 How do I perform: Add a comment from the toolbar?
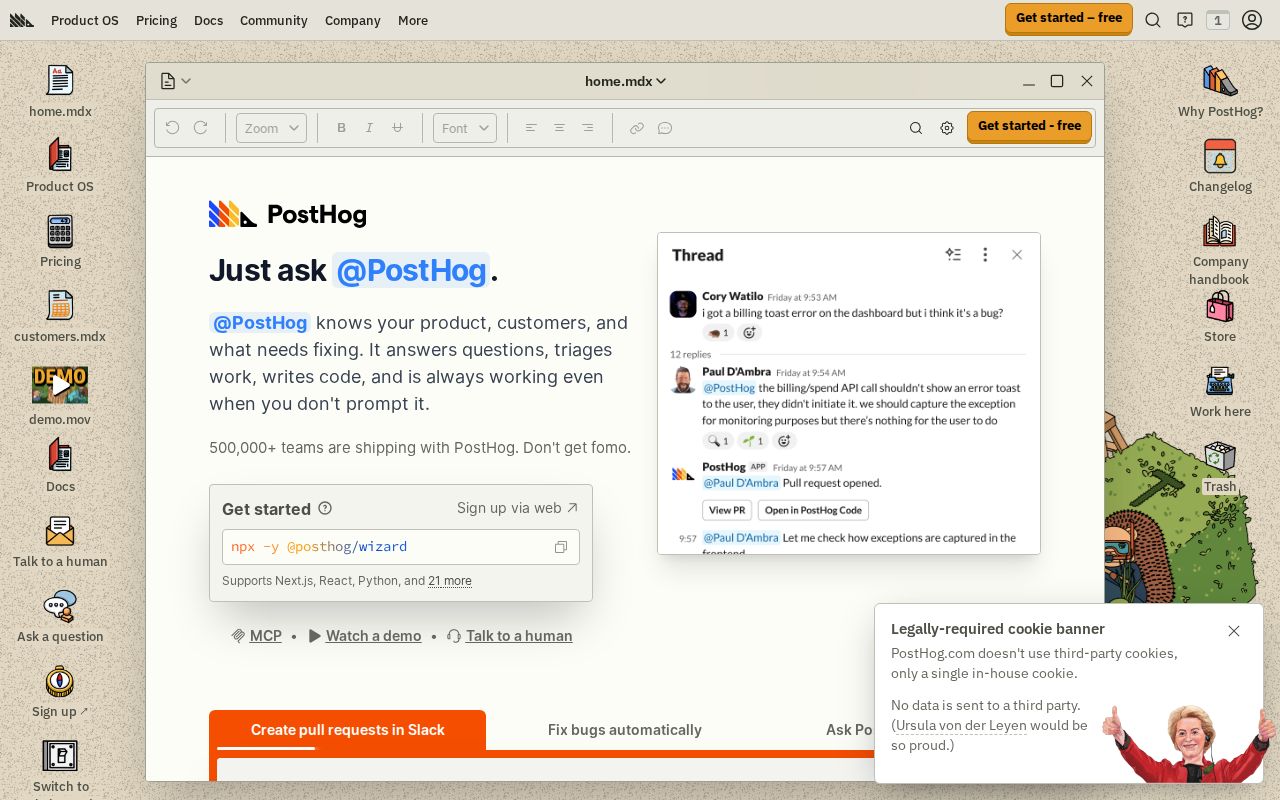point(664,128)
